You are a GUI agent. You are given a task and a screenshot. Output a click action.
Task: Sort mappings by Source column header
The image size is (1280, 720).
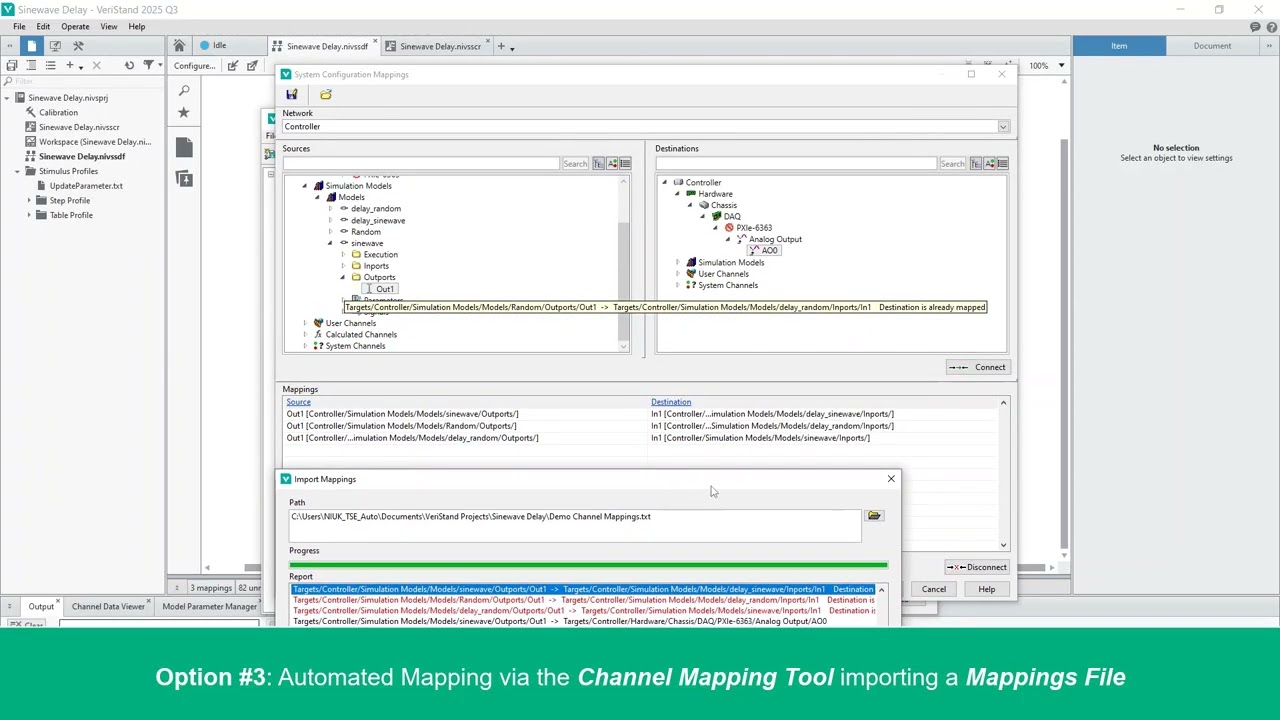tap(298, 402)
